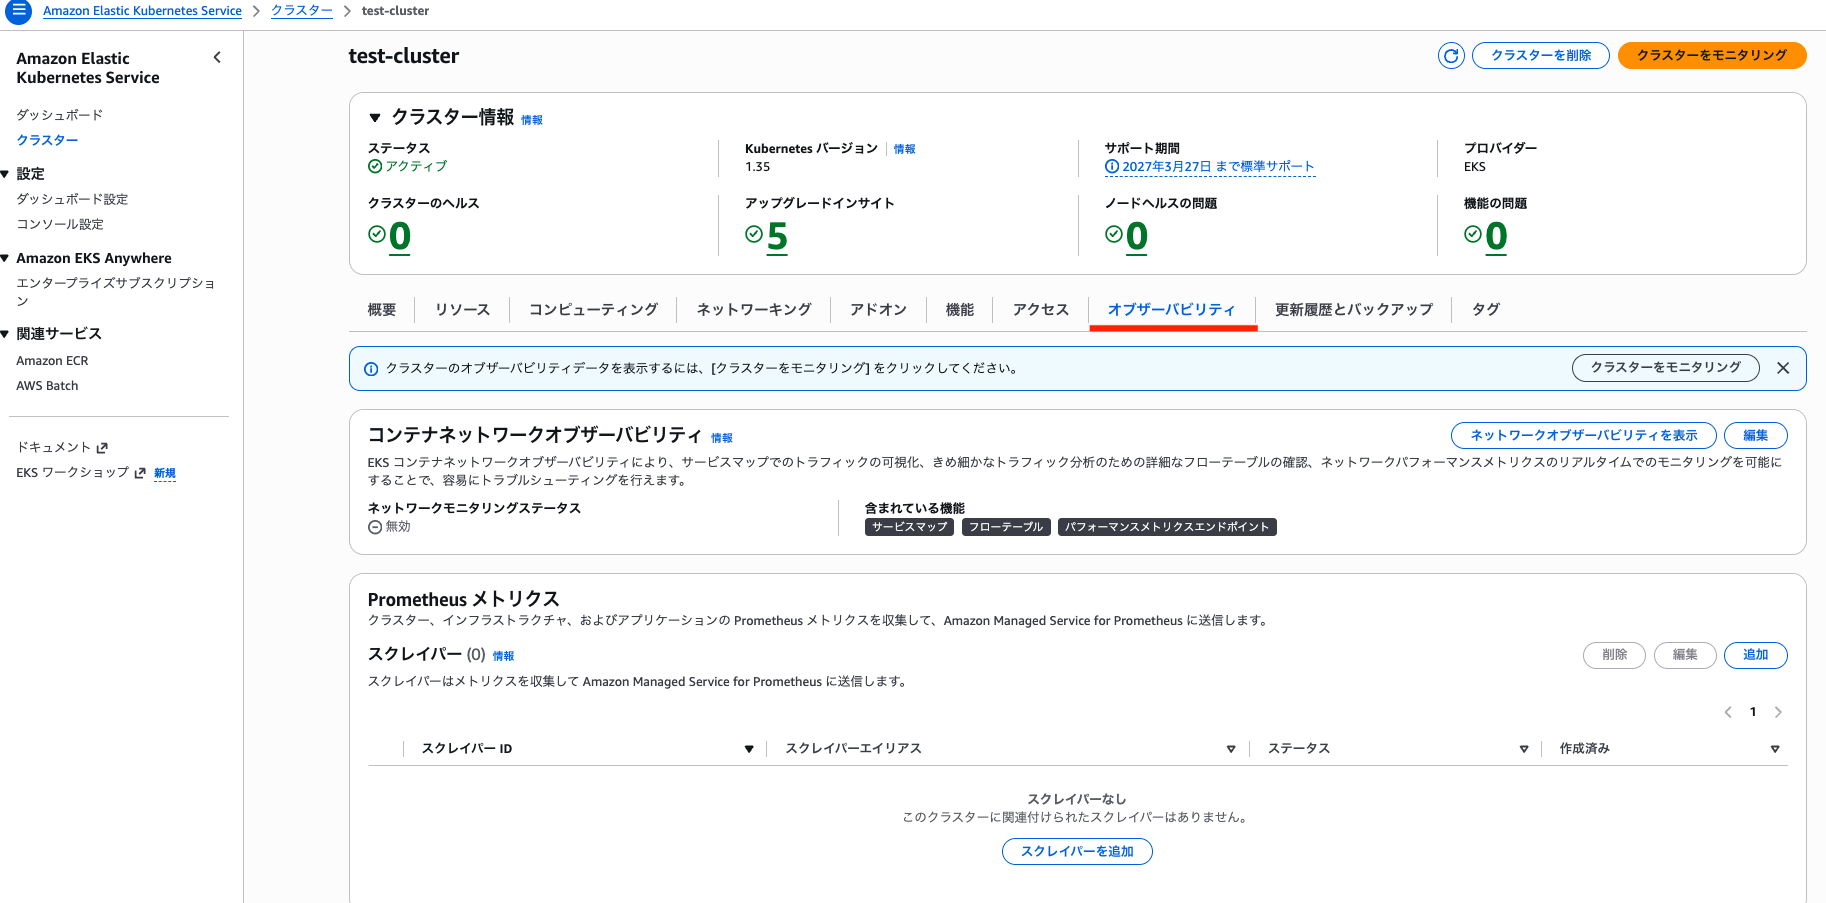Switch to the コンピューティング tab
Viewport: 1826px width, 903px height.
pyautogui.click(x=593, y=310)
